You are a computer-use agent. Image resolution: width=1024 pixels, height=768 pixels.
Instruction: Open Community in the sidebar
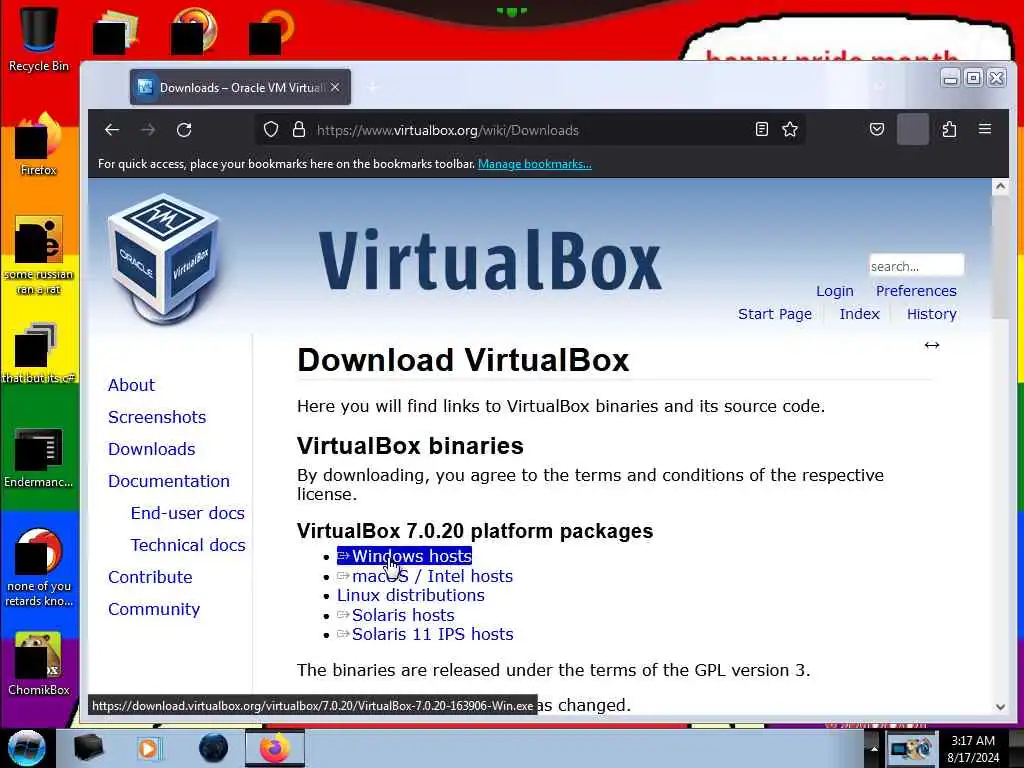[x=154, y=609]
